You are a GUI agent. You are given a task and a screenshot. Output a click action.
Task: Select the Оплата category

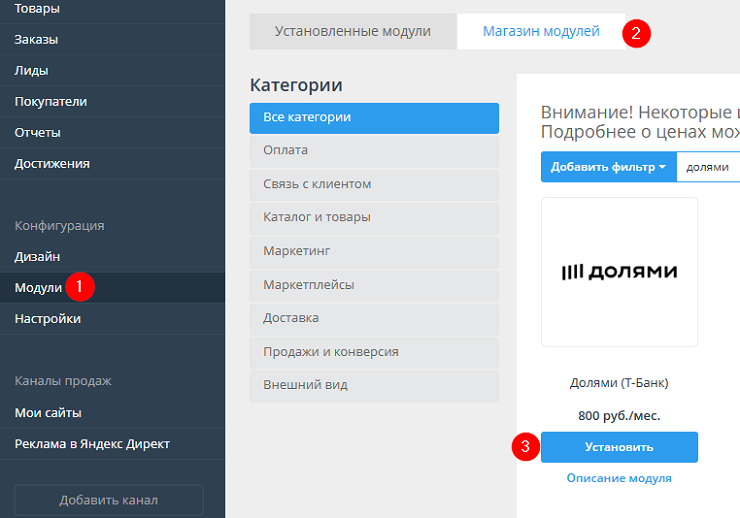pos(373,151)
